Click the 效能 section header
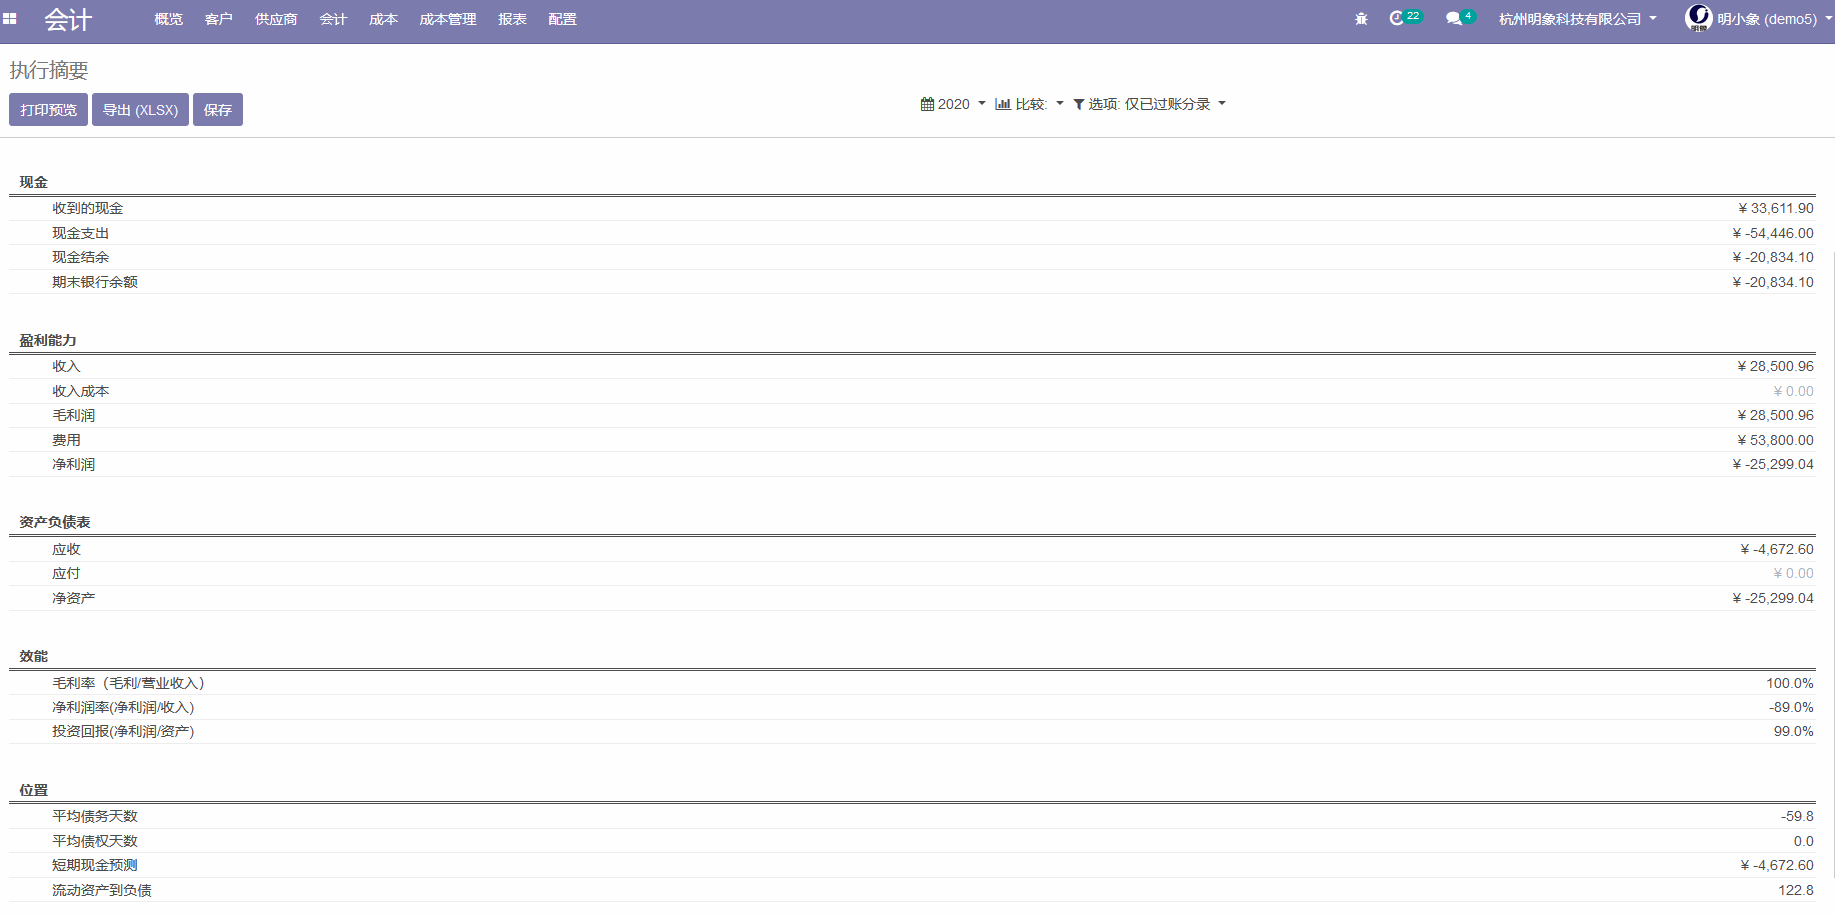This screenshot has height=916, width=1835. (34, 656)
